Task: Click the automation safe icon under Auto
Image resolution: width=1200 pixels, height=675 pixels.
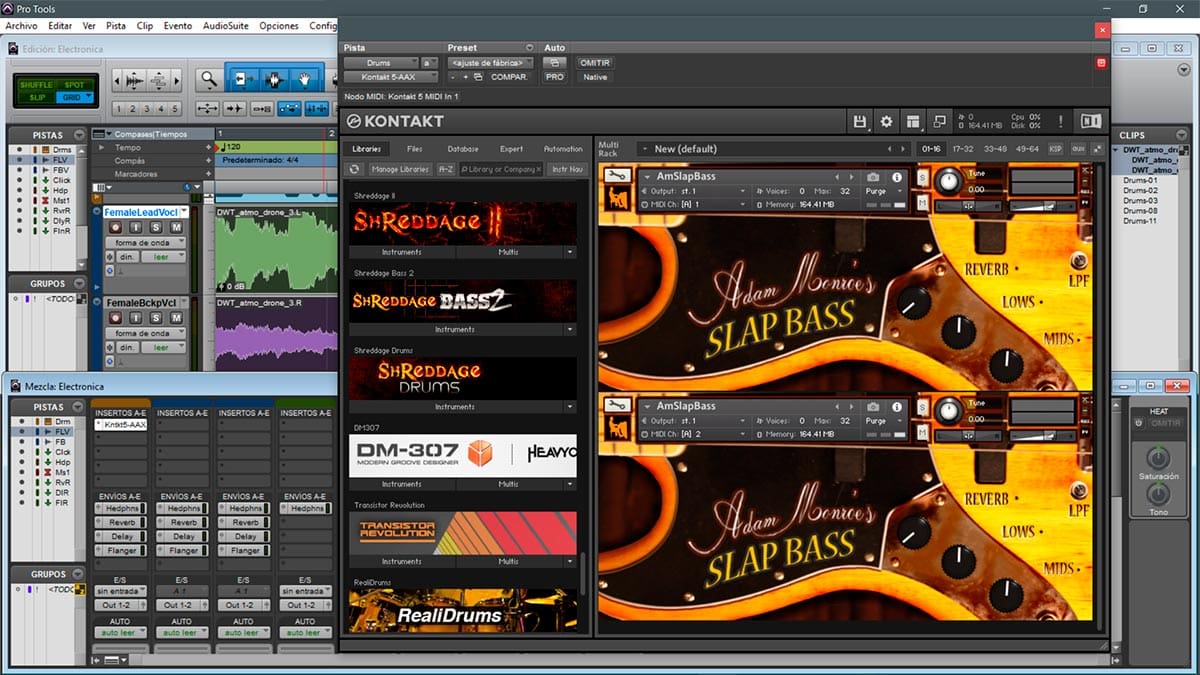Action: [x=554, y=62]
